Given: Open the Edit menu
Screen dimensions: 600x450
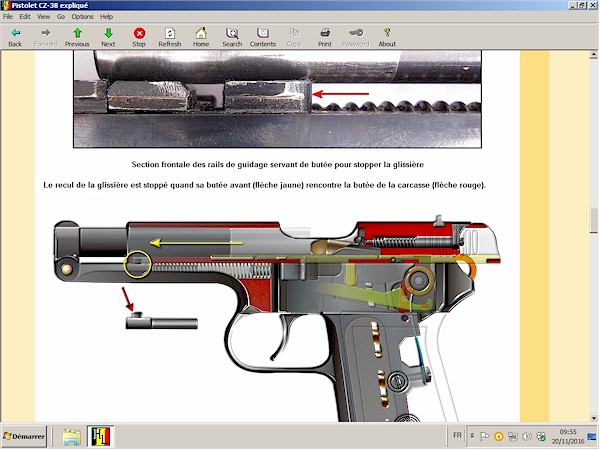Looking at the screenshot, I should click(25, 16).
